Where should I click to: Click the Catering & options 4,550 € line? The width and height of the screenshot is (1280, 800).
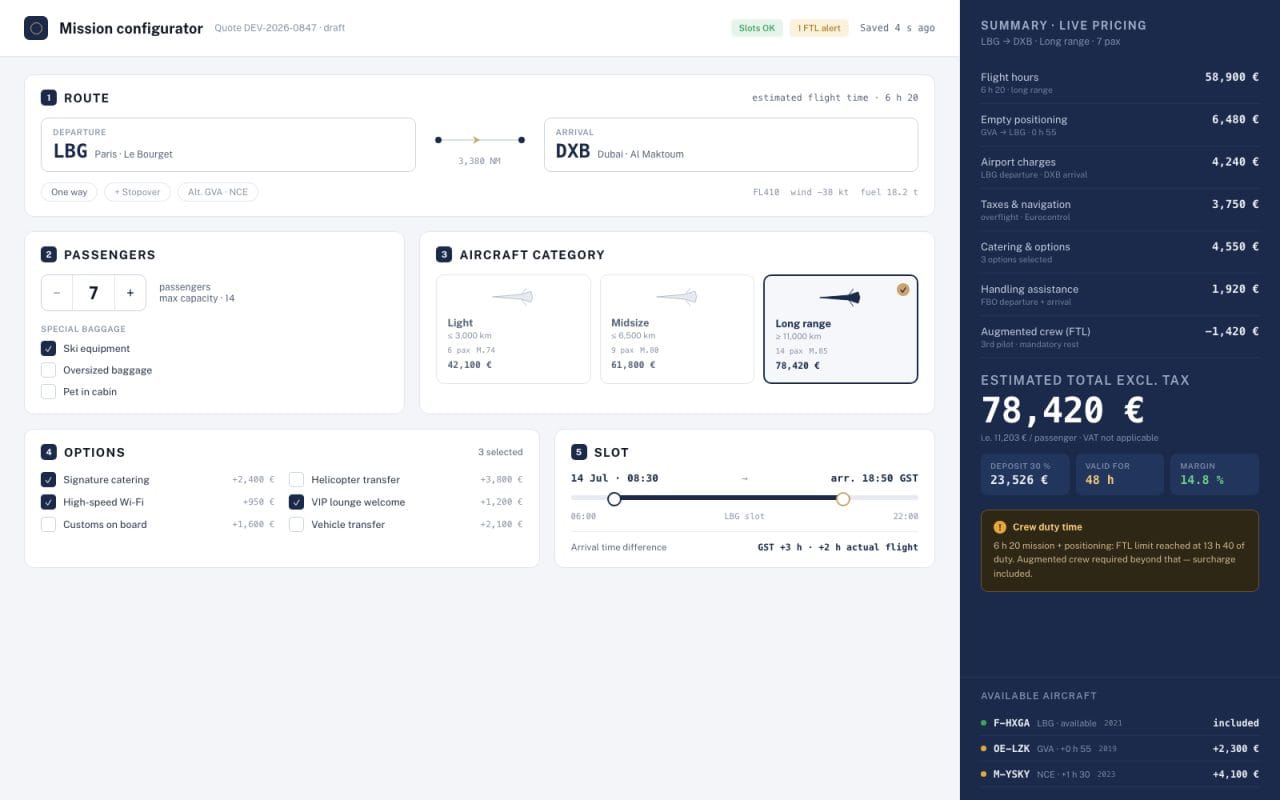pyautogui.click(x=1120, y=252)
